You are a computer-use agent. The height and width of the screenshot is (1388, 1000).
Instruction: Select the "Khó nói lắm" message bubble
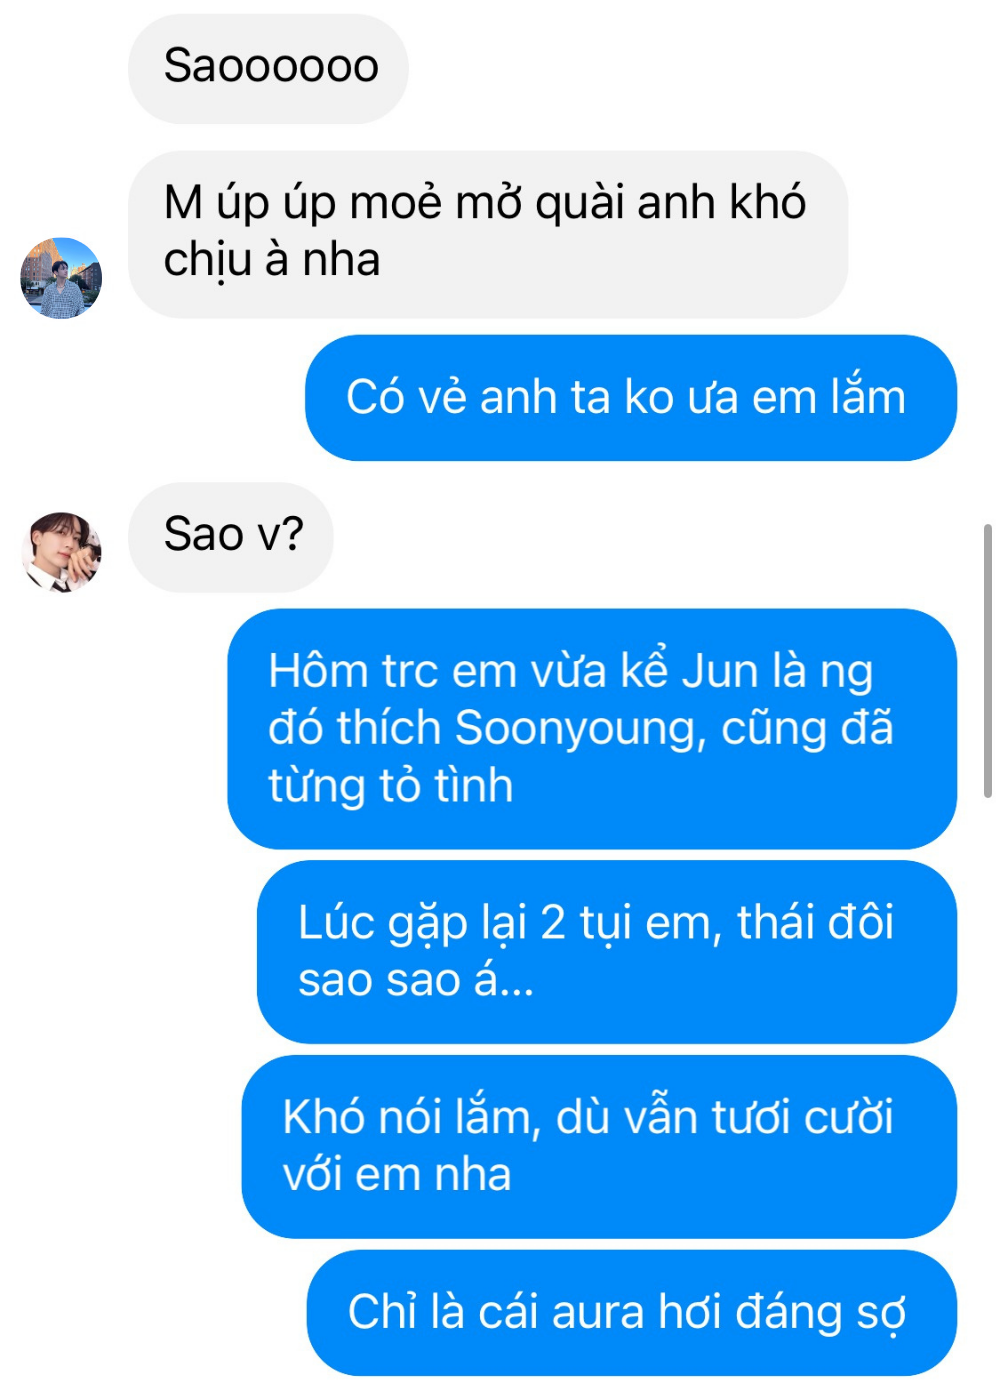(x=599, y=1146)
